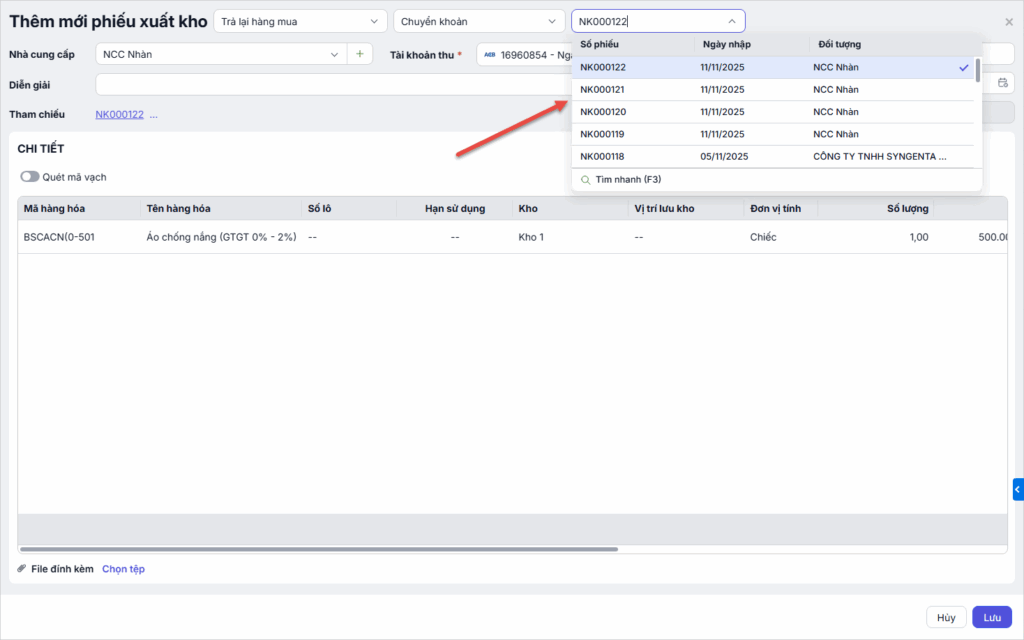Screen dimensions: 1024x640
Task: Toggle the Quét mã vạch switch
Action: coord(29,177)
